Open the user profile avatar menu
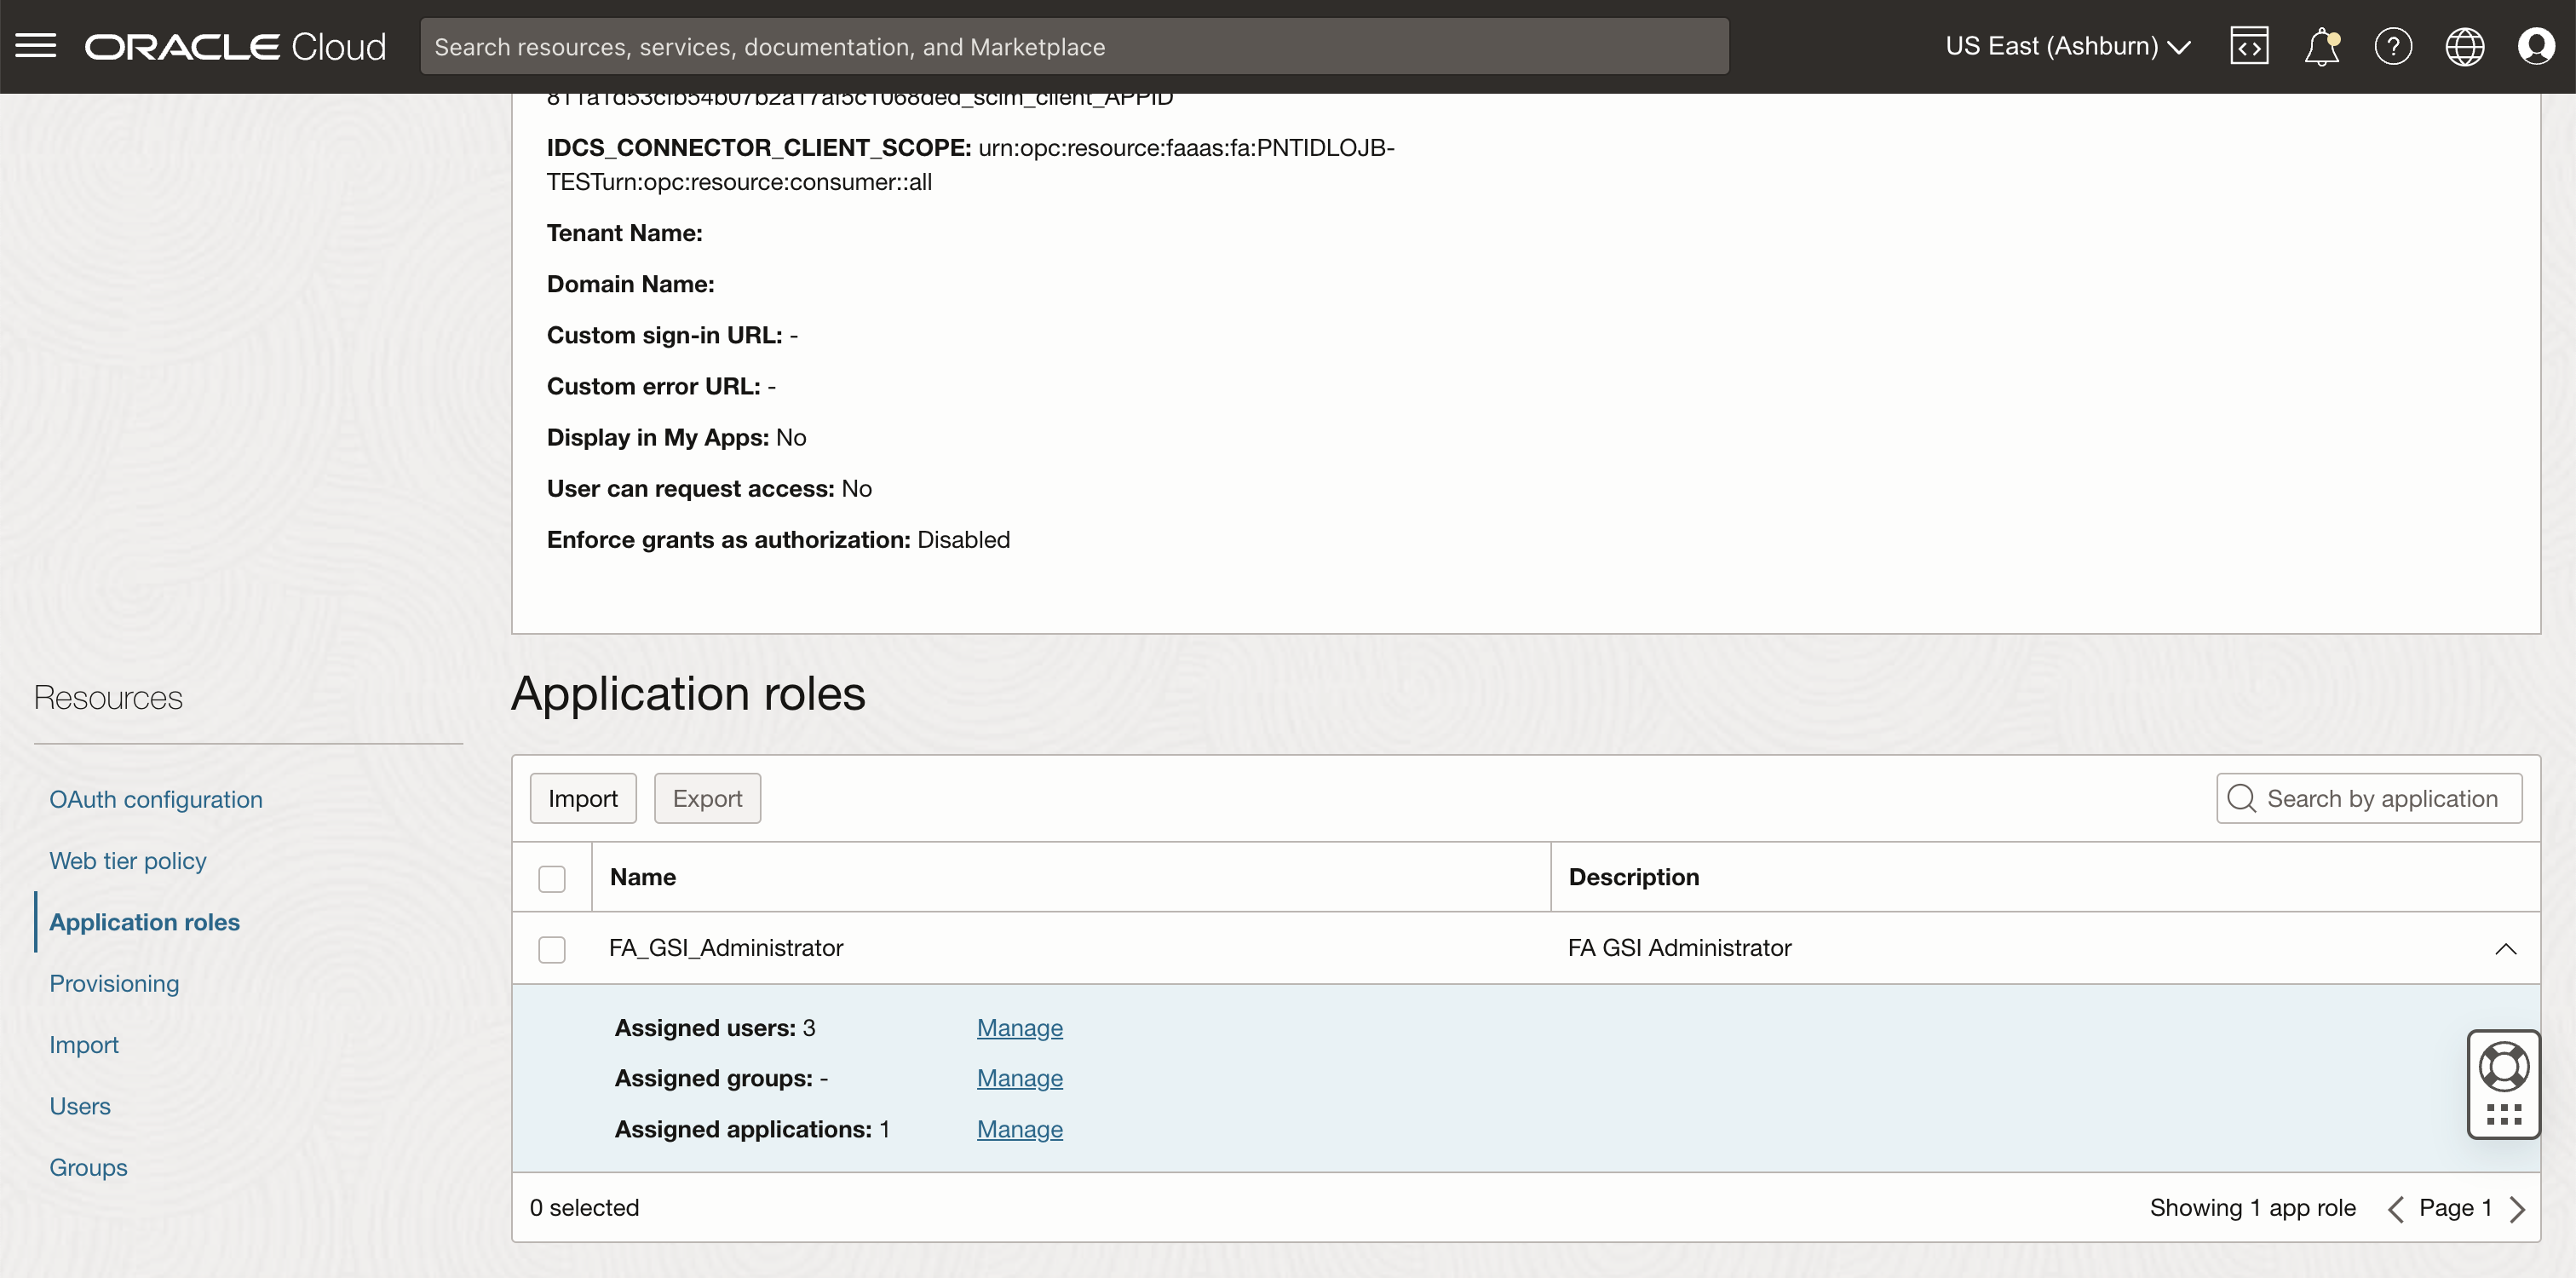This screenshot has width=2576, height=1278. point(2537,46)
